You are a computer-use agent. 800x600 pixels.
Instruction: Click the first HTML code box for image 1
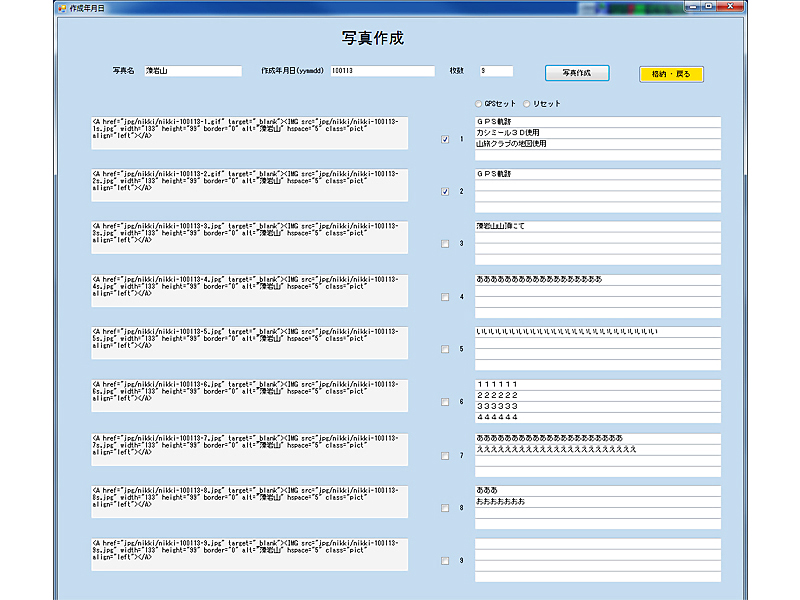(x=249, y=133)
